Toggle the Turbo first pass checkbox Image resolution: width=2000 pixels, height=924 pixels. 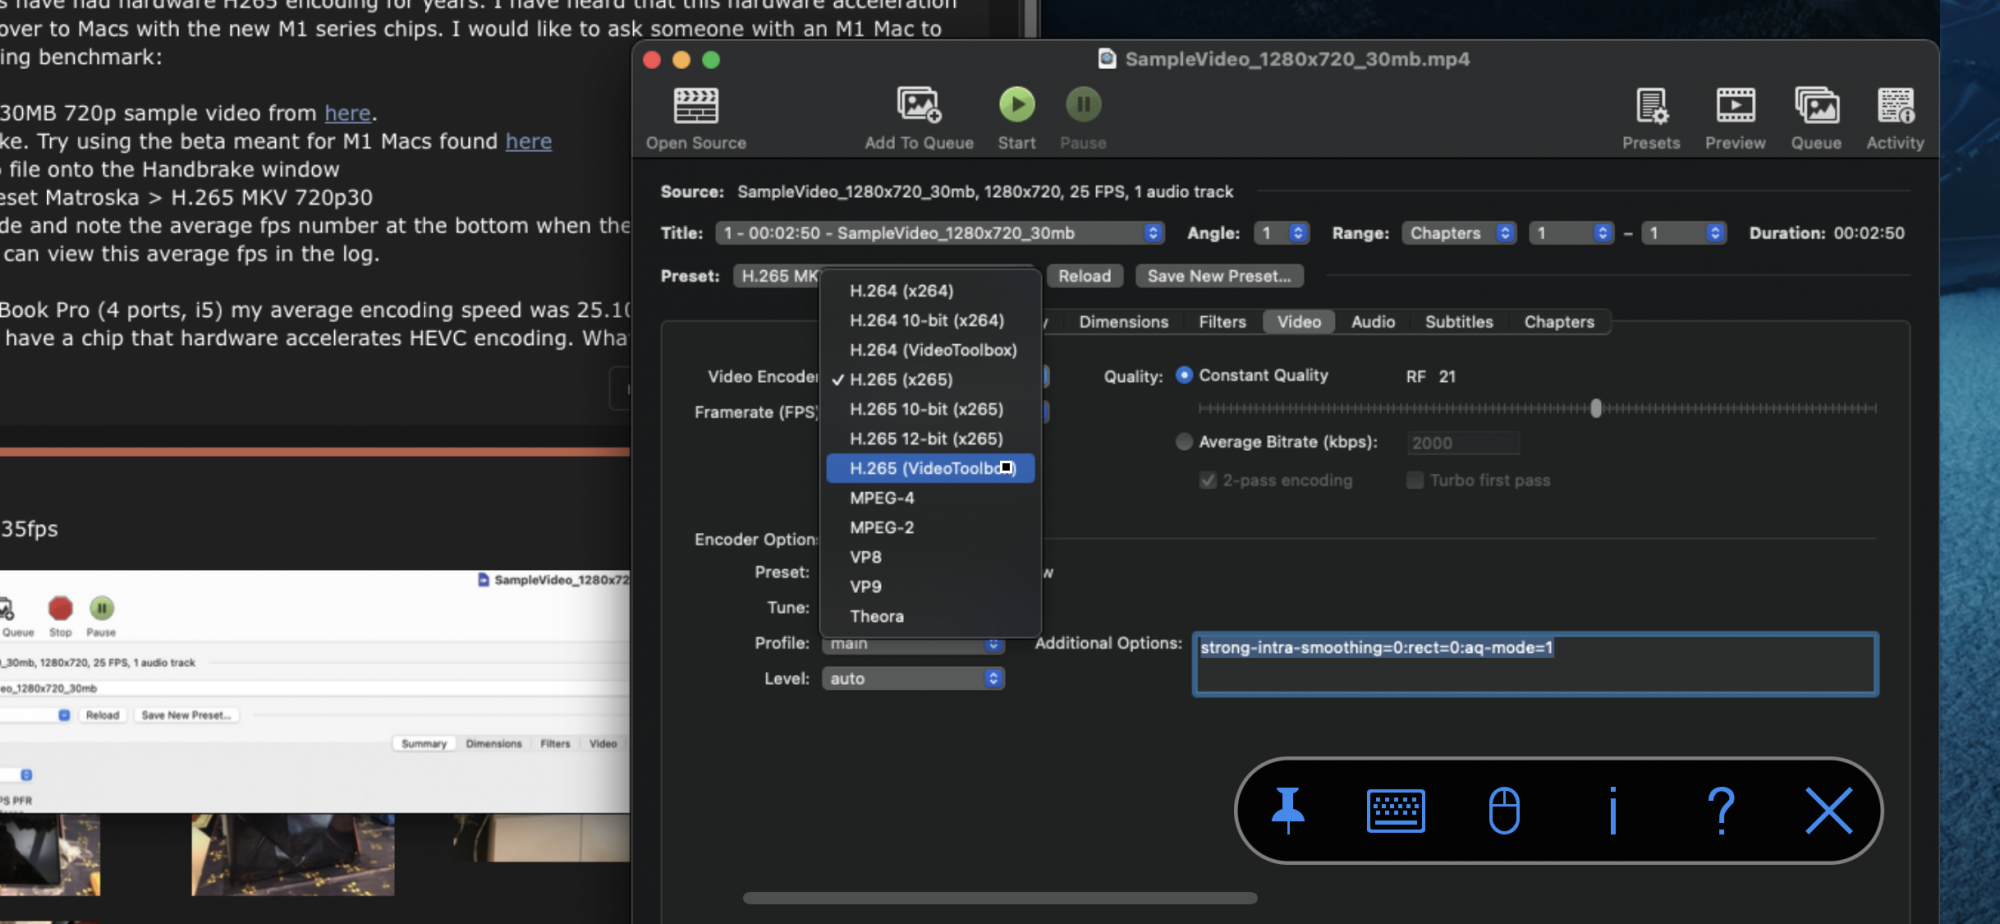tap(1415, 480)
